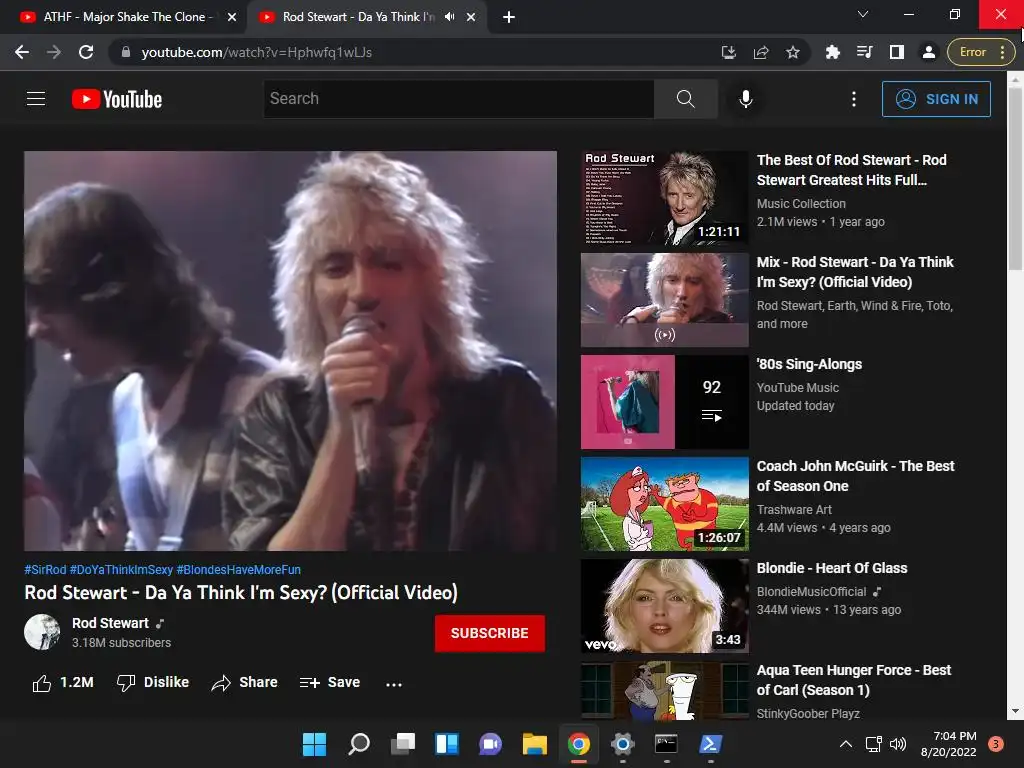Open Aqua Teen Hunger Force Best of Carl
Viewport: 1024px width, 768px height.
854,680
